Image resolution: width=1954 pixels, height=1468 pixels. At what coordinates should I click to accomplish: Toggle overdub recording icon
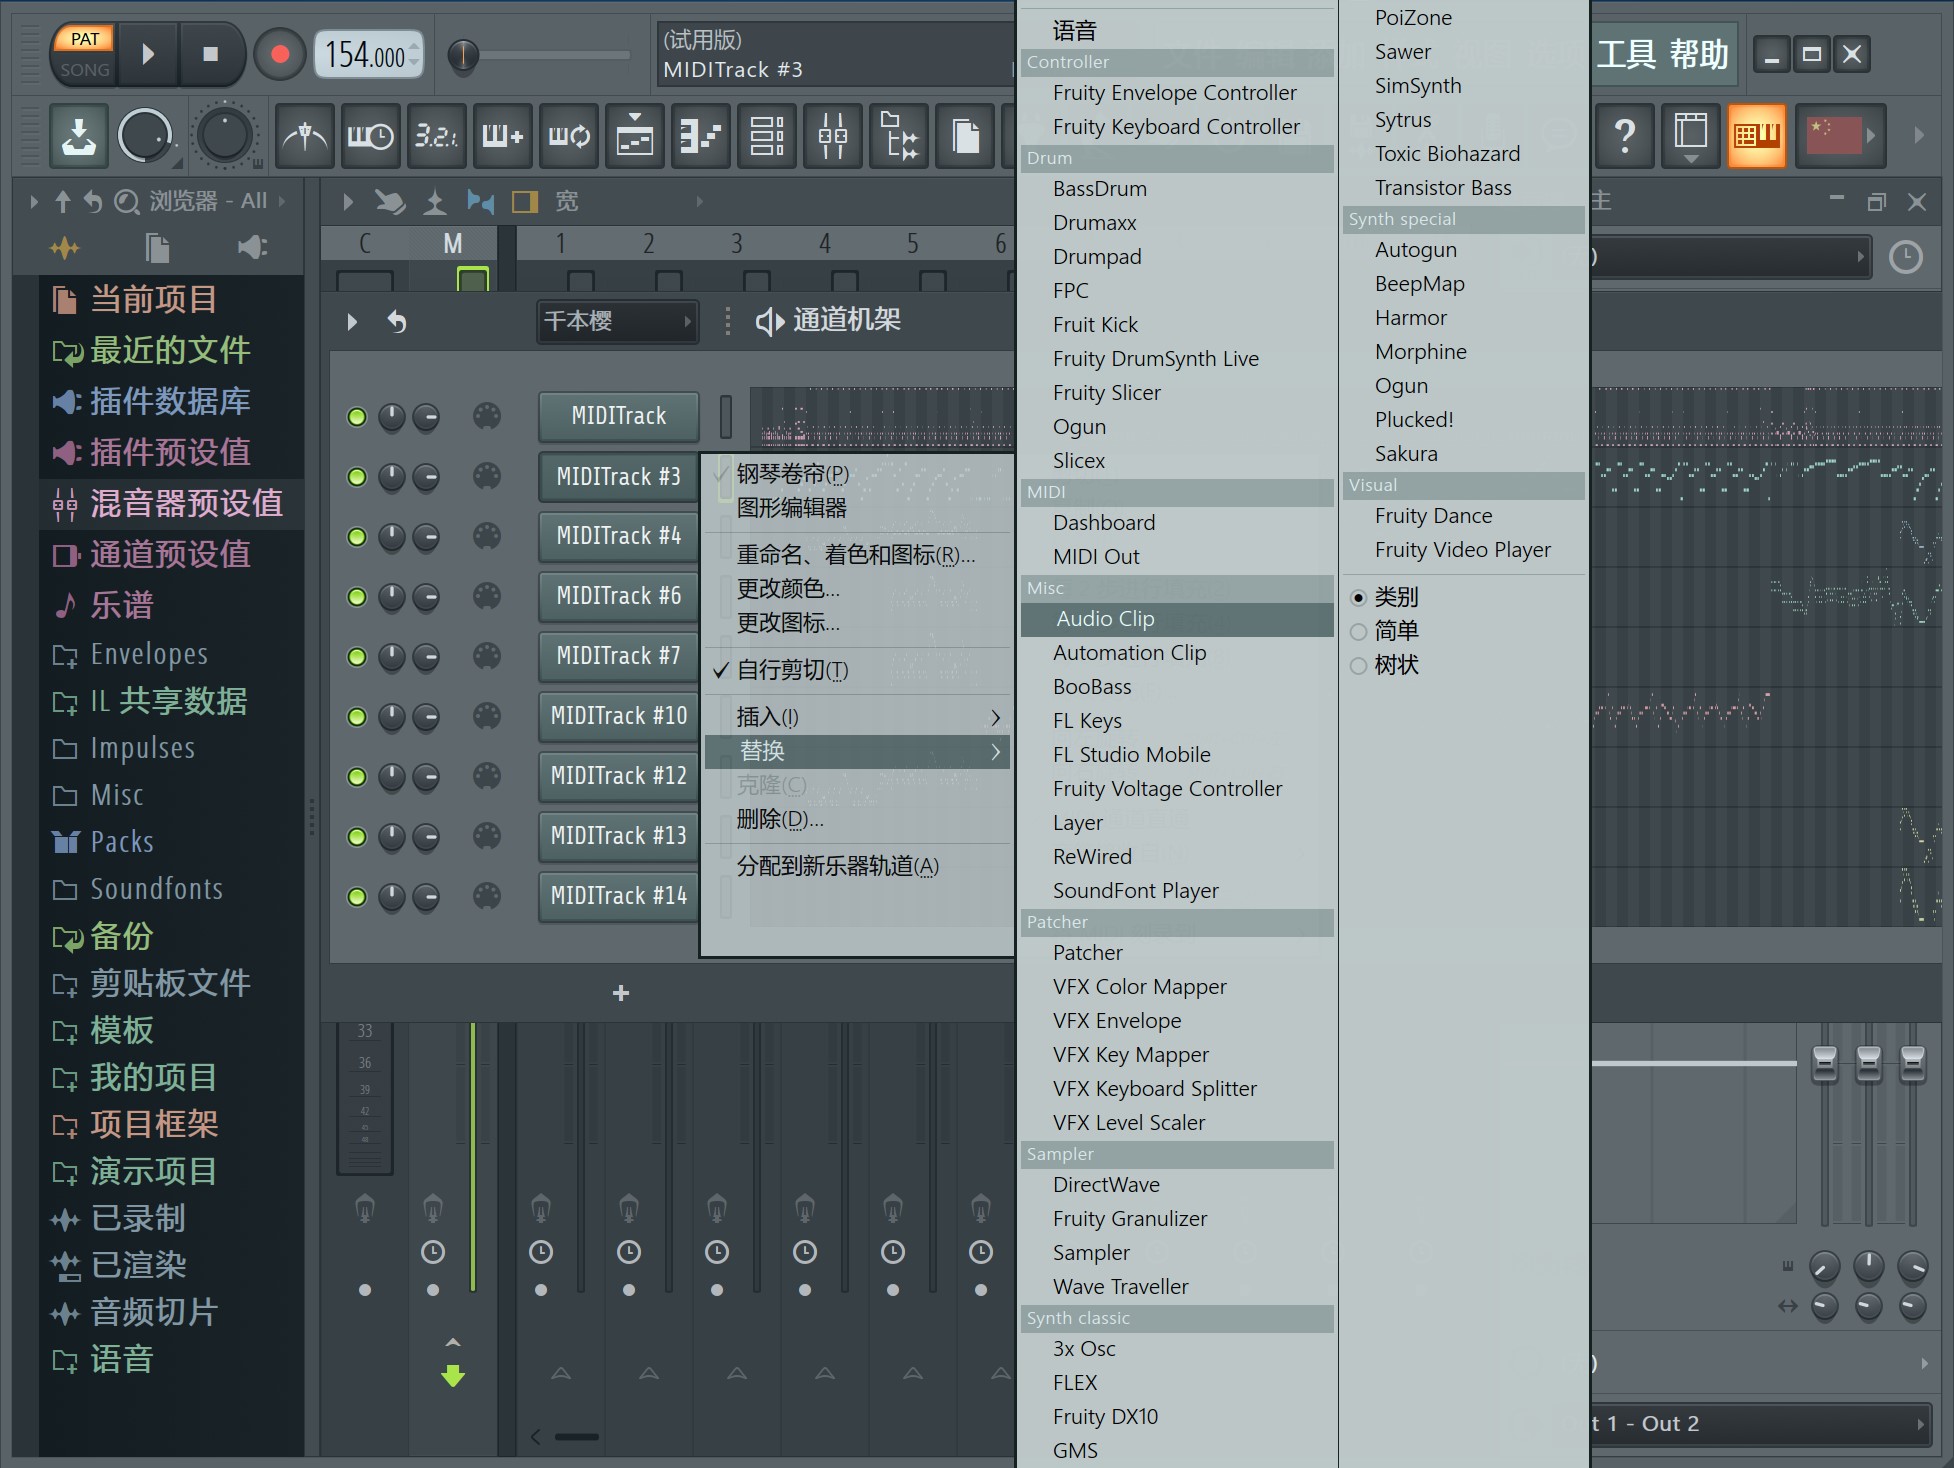[x=502, y=135]
